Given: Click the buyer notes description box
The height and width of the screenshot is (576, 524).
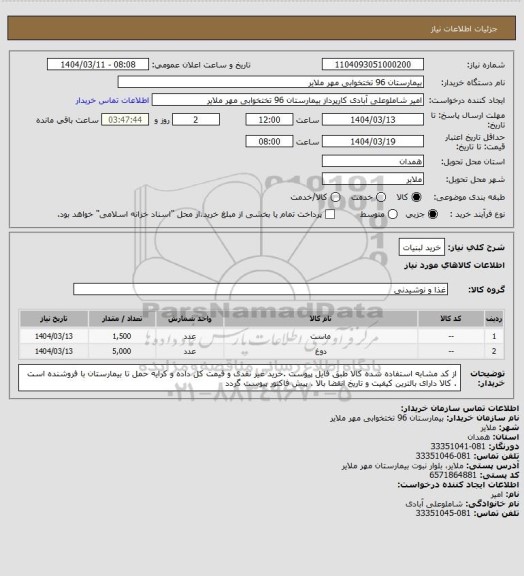Looking at the screenshot, I should (x=240, y=378).
